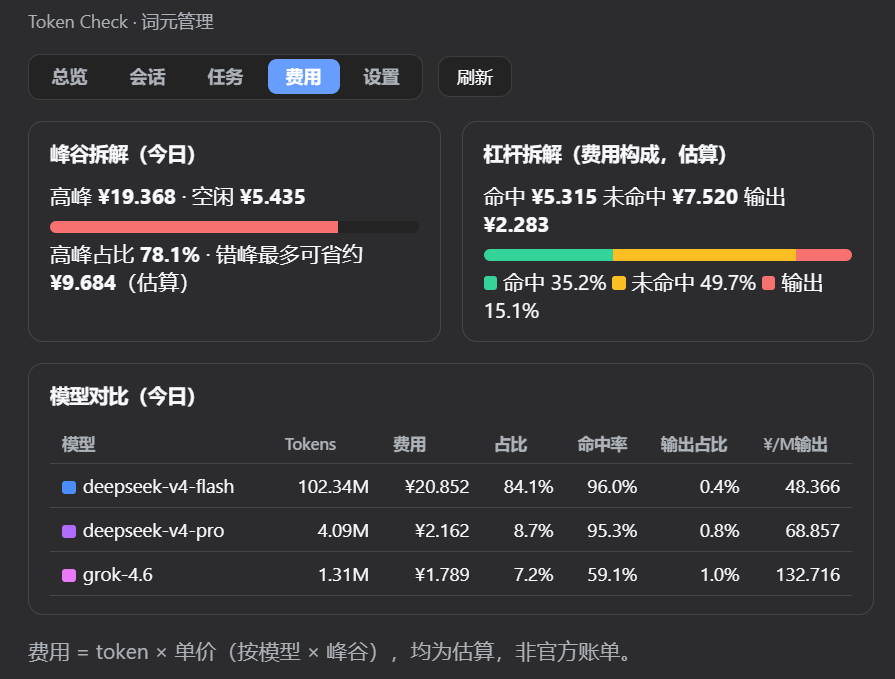The height and width of the screenshot is (679, 895).
Task: Click the 0.8% output share cell
Action: (x=719, y=531)
